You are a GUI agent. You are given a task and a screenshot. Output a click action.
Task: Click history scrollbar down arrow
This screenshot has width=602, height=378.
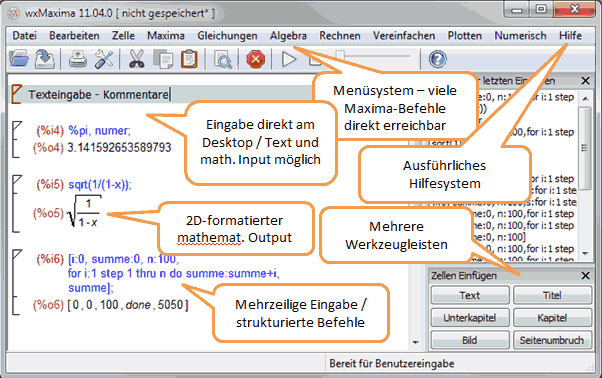tap(585, 253)
